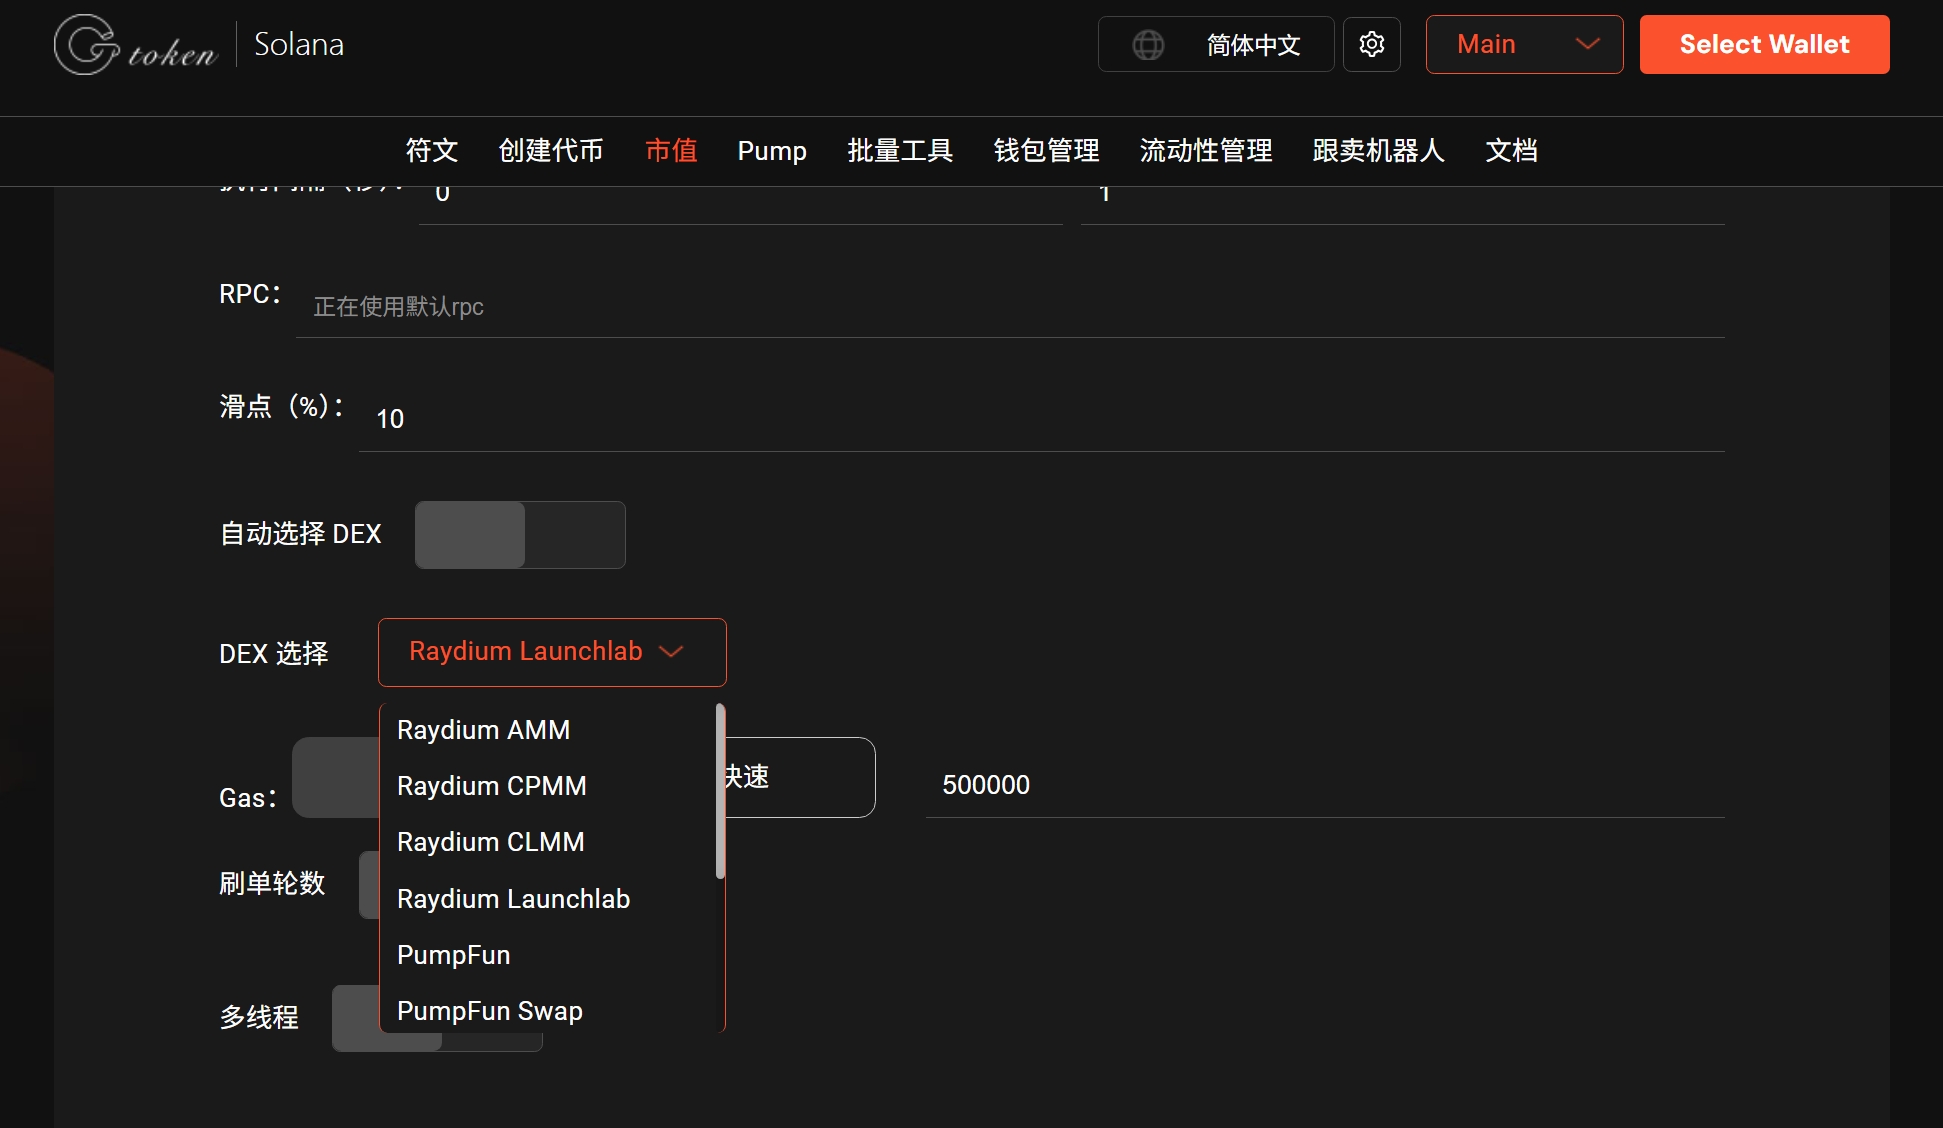Toggle the 自动选择 DEX switch
The width and height of the screenshot is (1943, 1128).
(520, 535)
